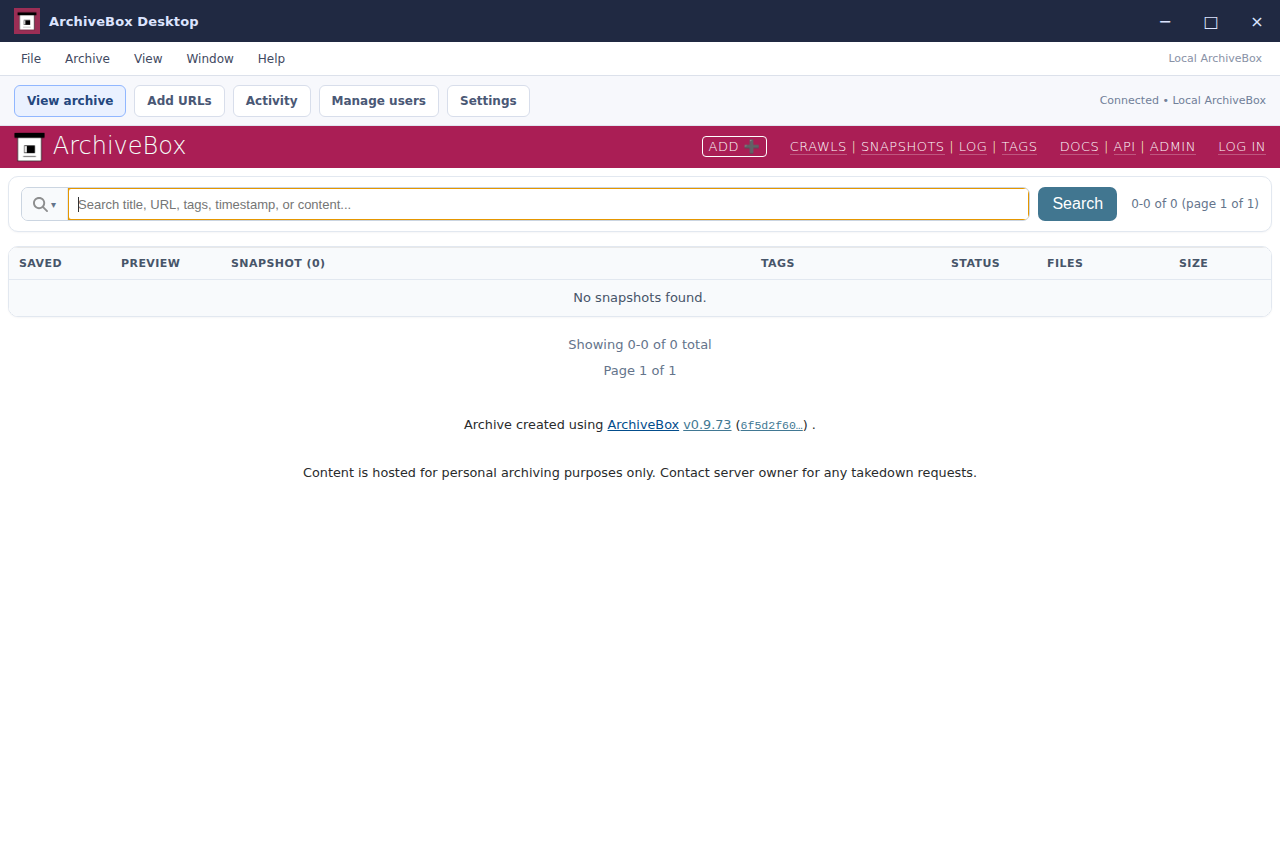Image resolution: width=1280 pixels, height=860 pixels.
Task: Open the Settings section
Action: coord(488,101)
